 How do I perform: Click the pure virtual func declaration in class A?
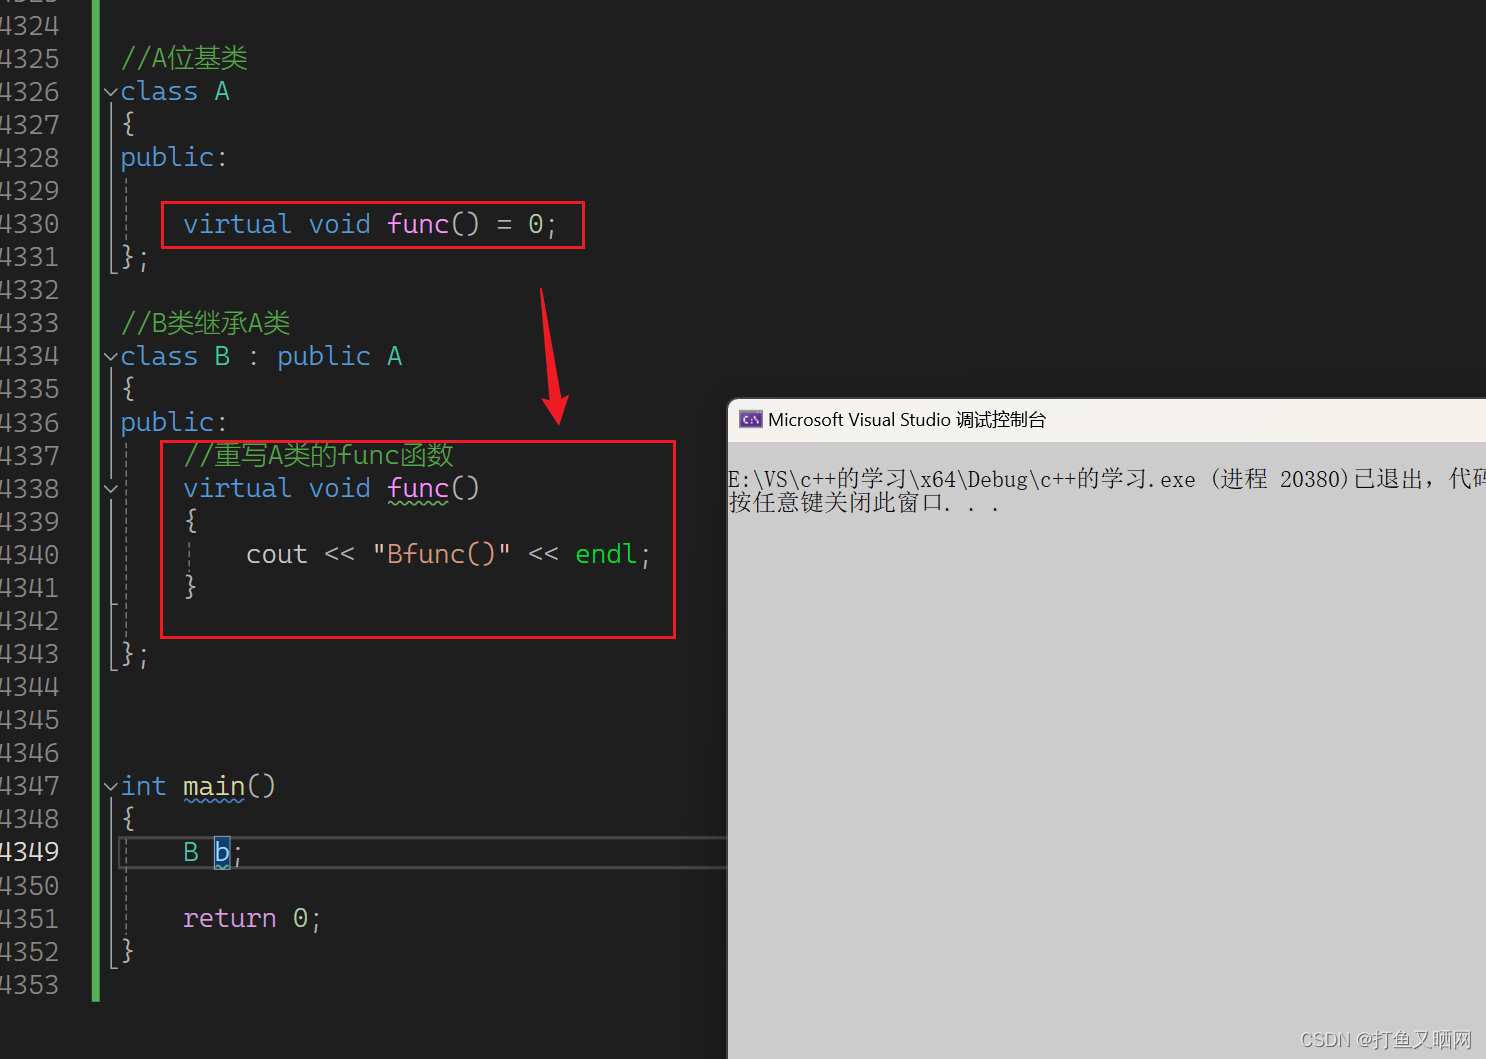point(369,224)
